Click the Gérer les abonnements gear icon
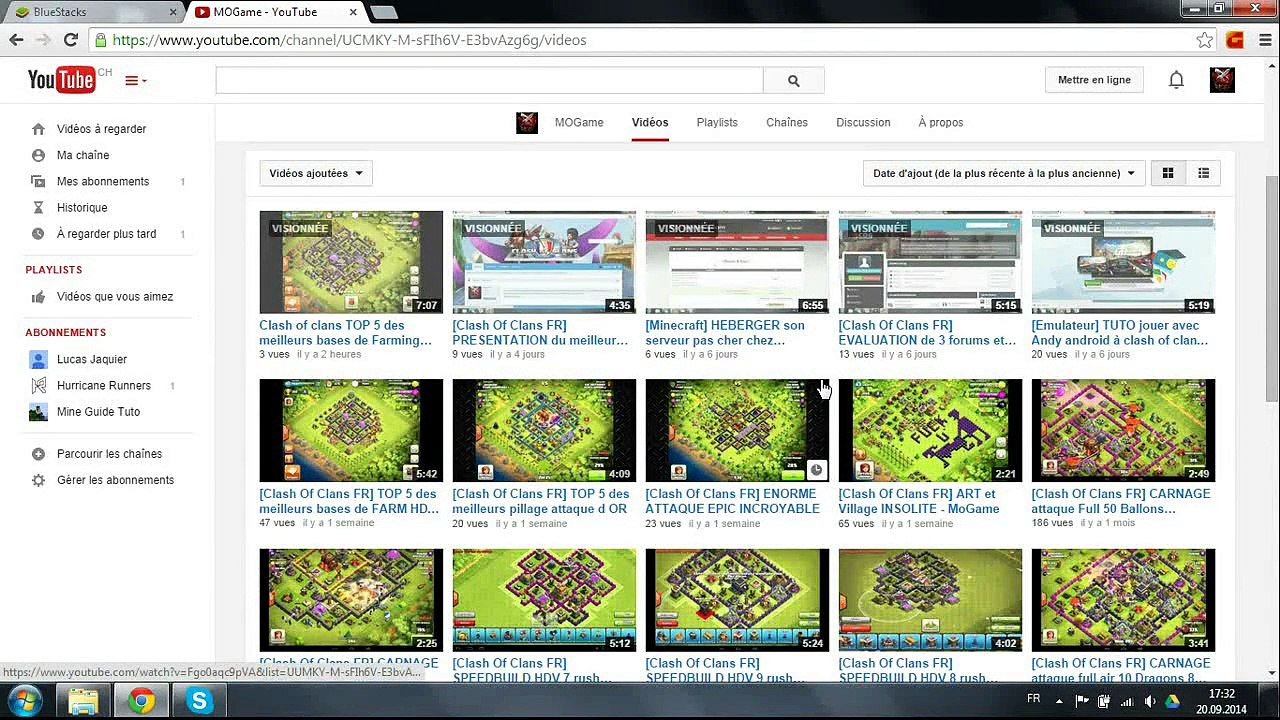This screenshot has height=720, width=1280. point(38,480)
